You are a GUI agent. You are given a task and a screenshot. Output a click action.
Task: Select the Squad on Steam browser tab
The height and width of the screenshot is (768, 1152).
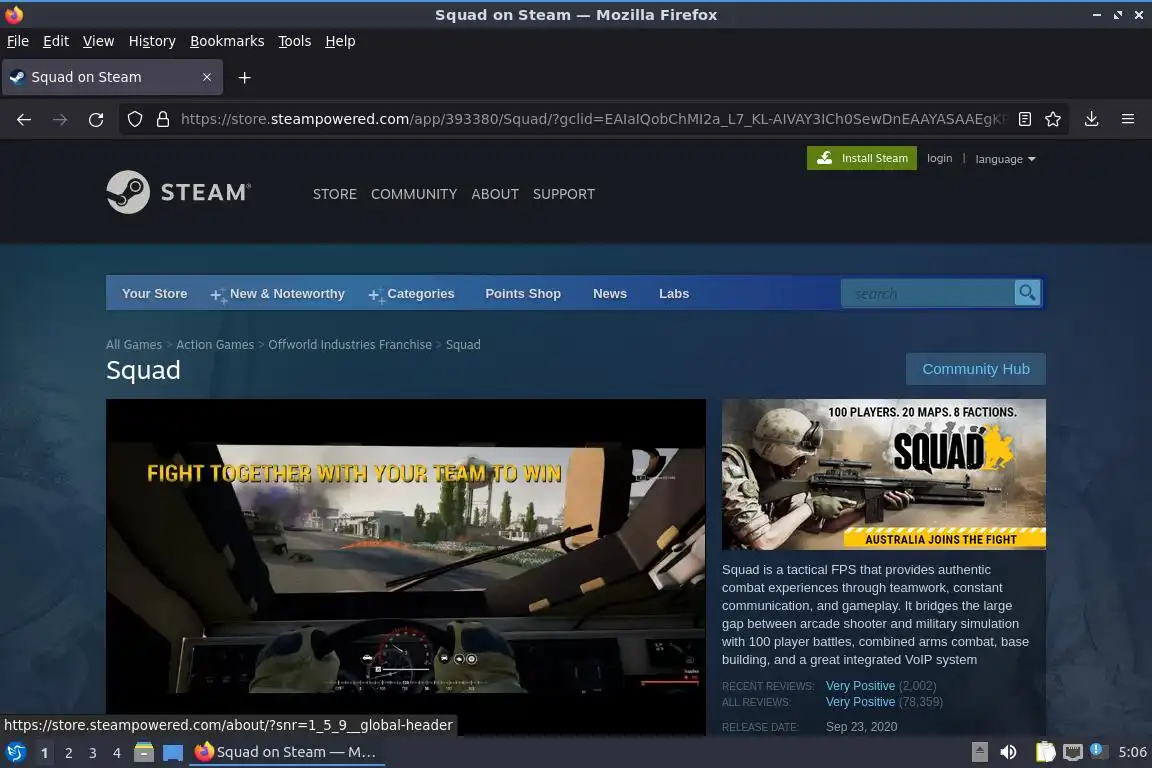(x=112, y=77)
